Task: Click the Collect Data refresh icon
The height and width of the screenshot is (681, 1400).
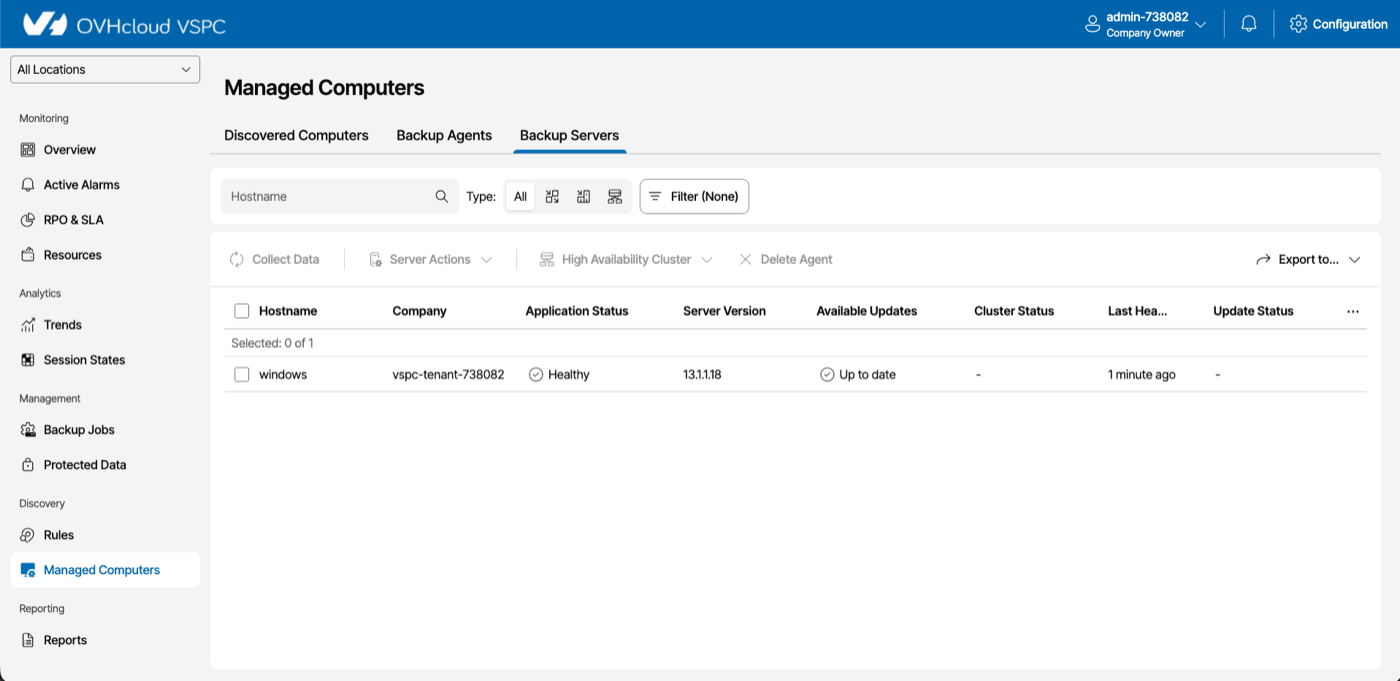Action: (x=237, y=259)
